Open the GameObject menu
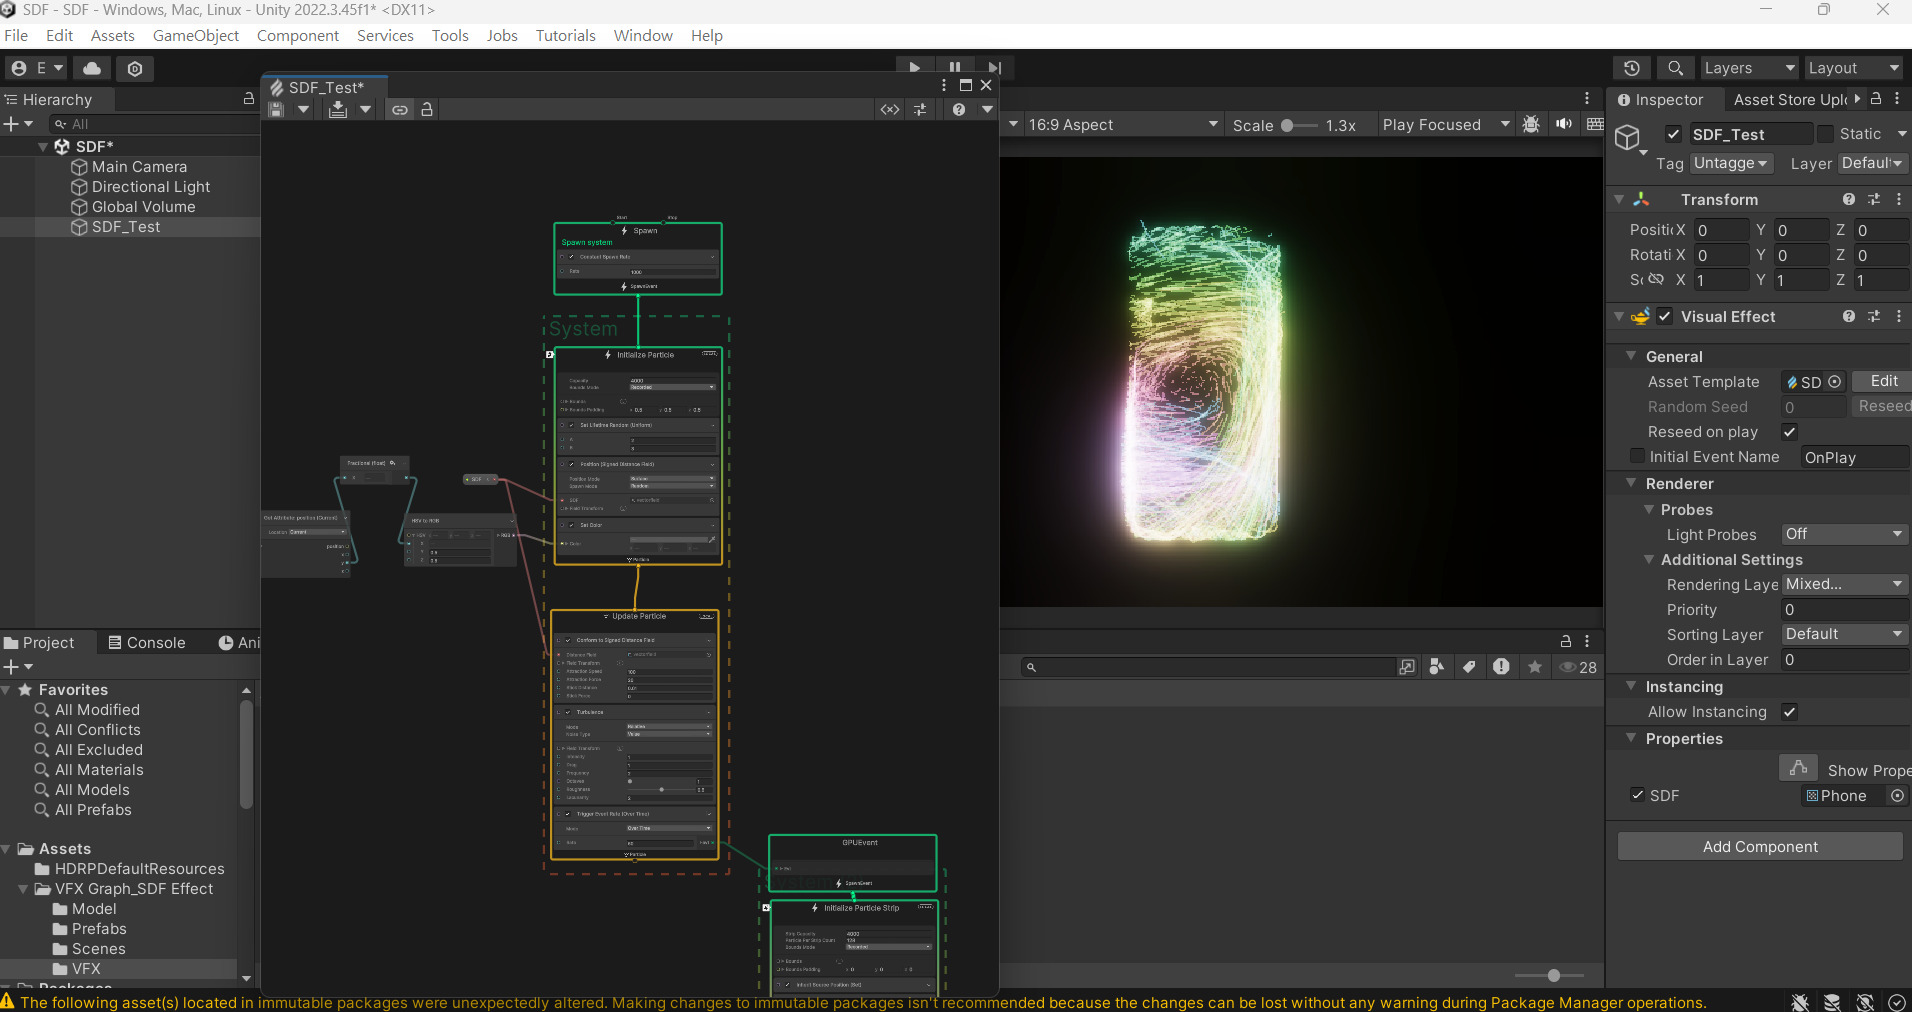The height and width of the screenshot is (1012, 1912). coord(196,35)
